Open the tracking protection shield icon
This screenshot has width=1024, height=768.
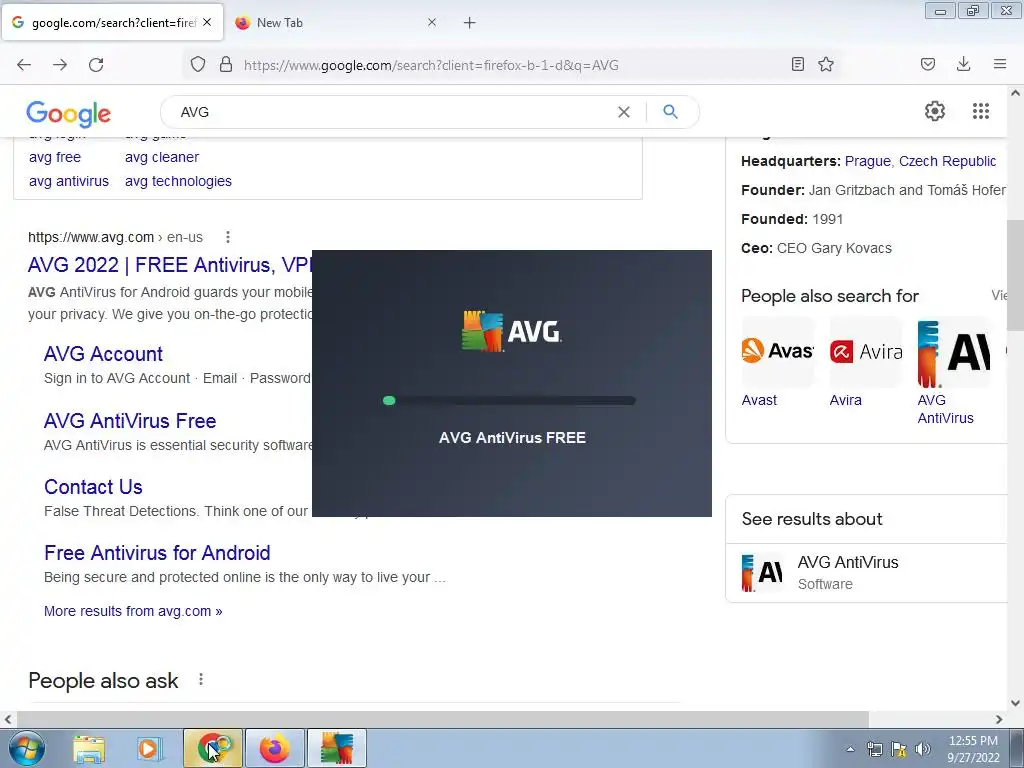coord(198,64)
